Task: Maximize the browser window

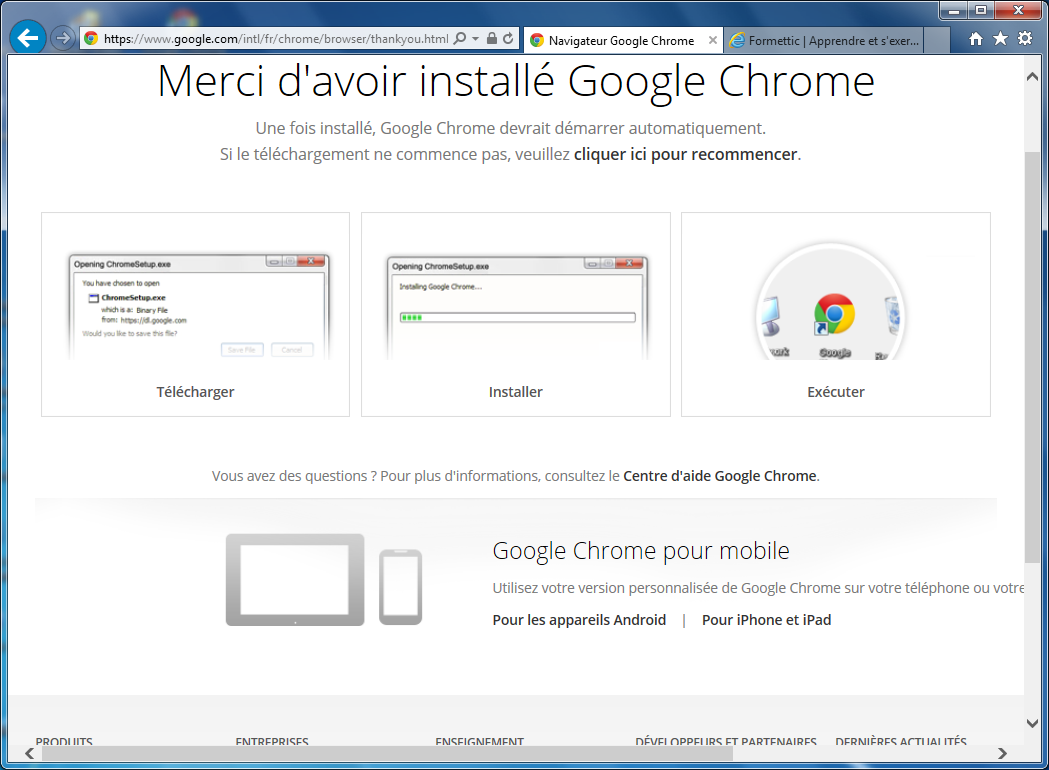Action: click(x=981, y=10)
